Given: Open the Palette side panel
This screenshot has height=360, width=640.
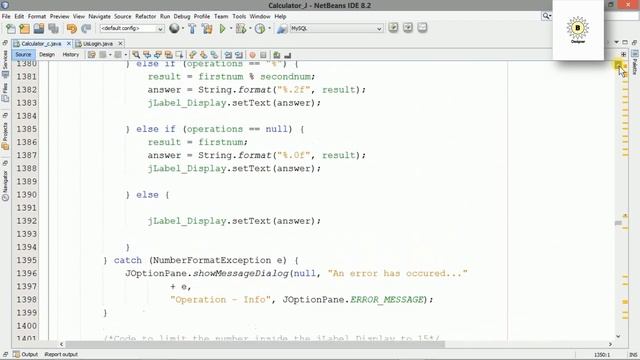Looking at the screenshot, I should (635, 63).
